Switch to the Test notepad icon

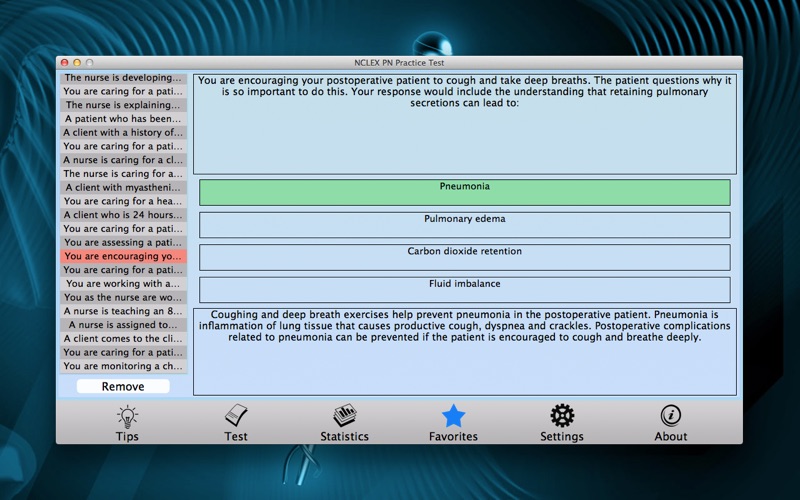[236, 416]
